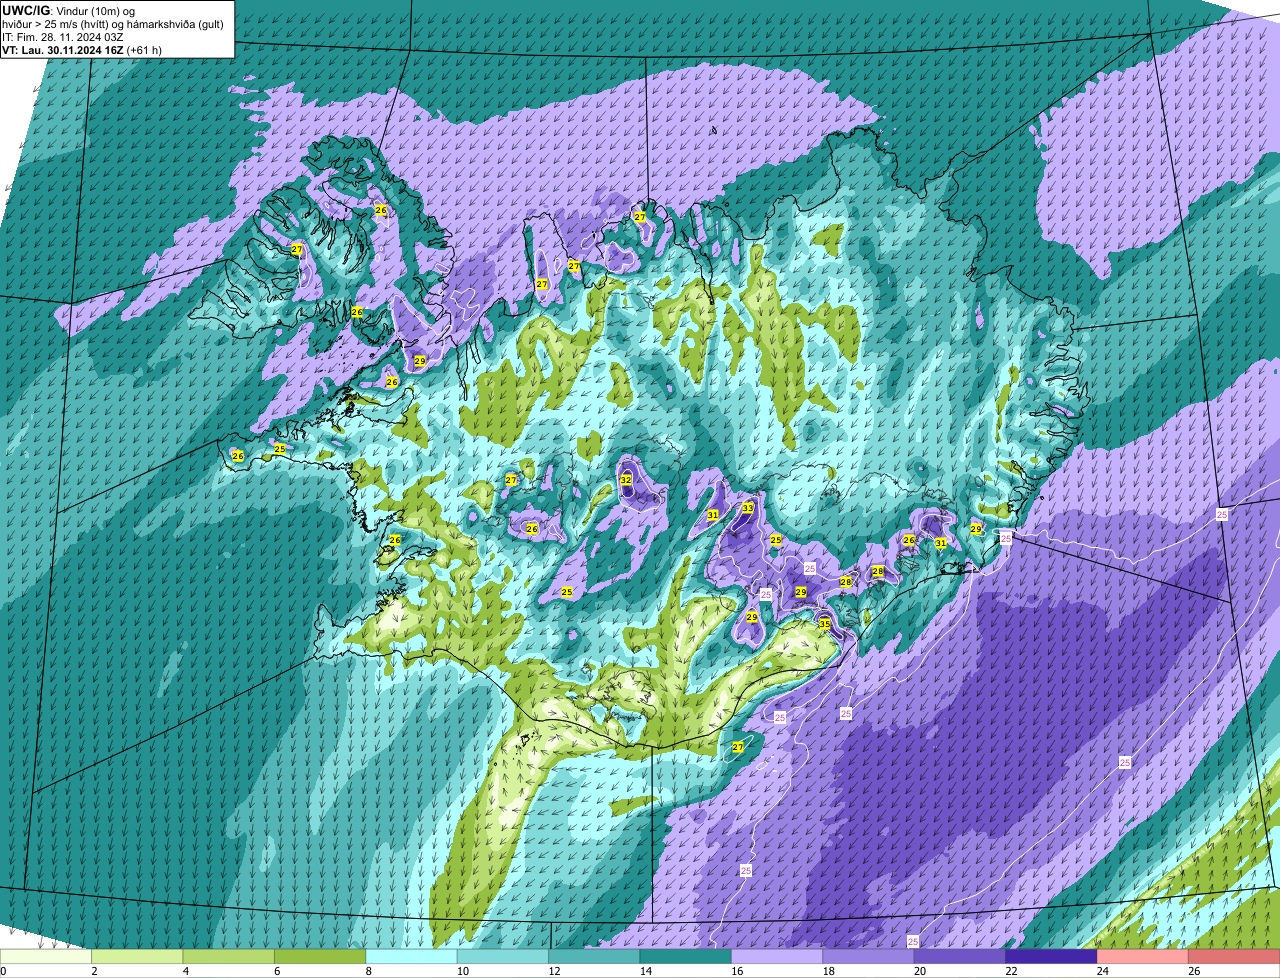Click the 'IT: Fim. 28. 11. 2024 03Z' line
The height and width of the screenshot is (978, 1280).
(x=62, y=37)
